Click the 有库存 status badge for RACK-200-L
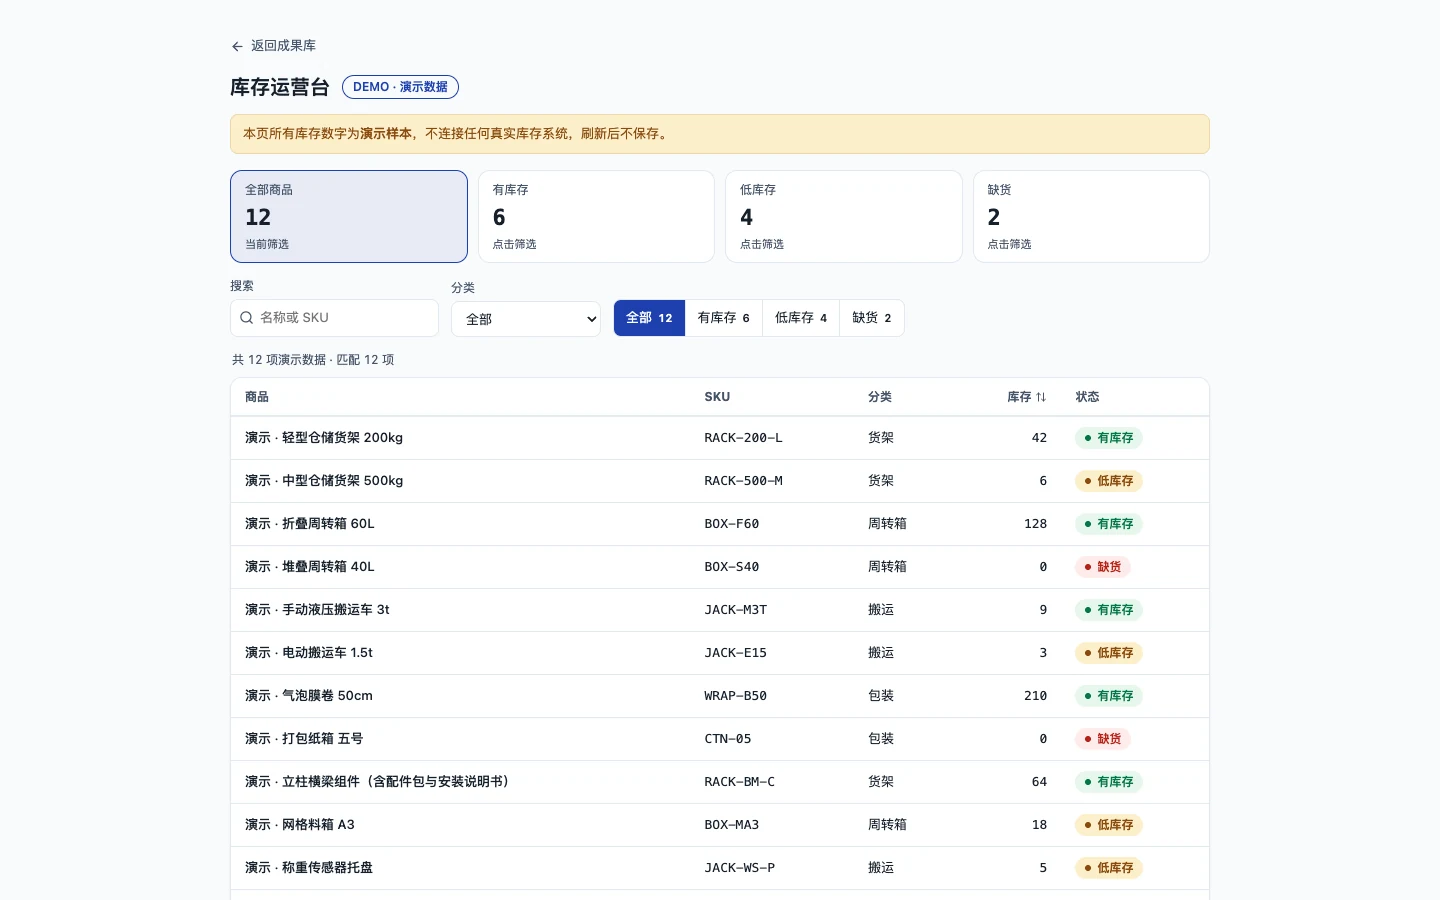This screenshot has height=900, width=1440. point(1108,438)
